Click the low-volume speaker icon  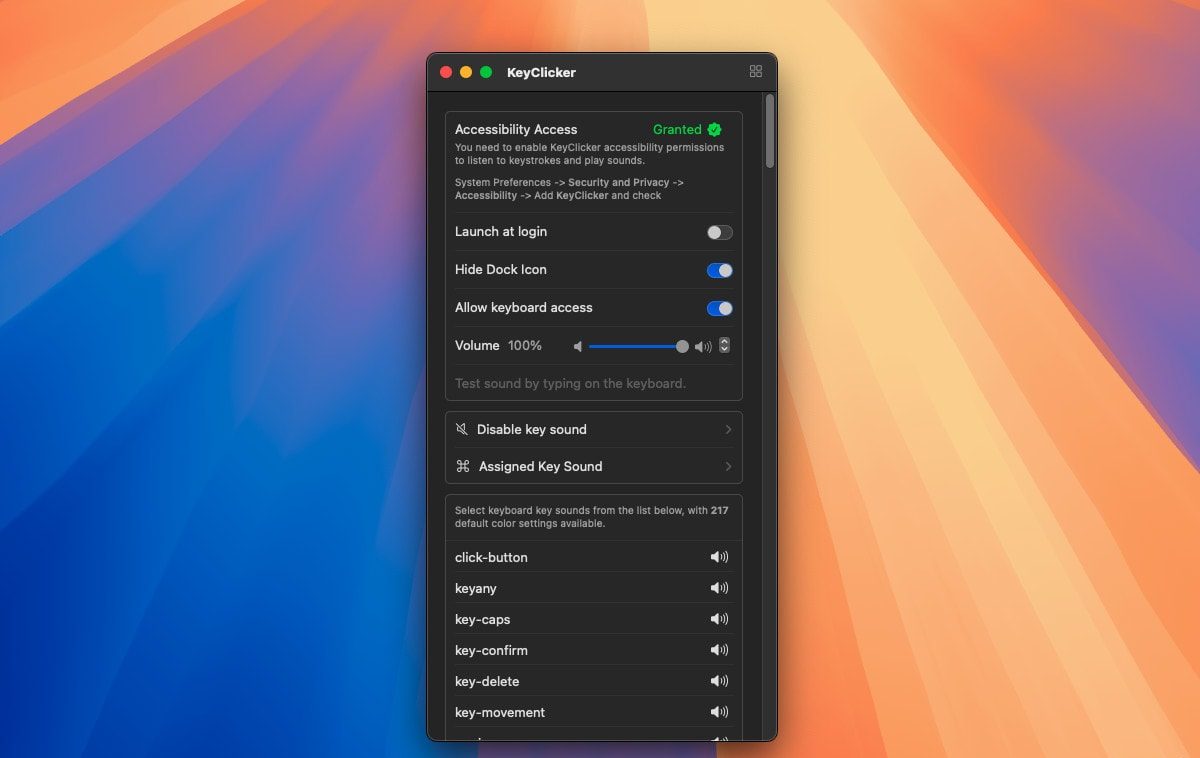[x=577, y=346]
